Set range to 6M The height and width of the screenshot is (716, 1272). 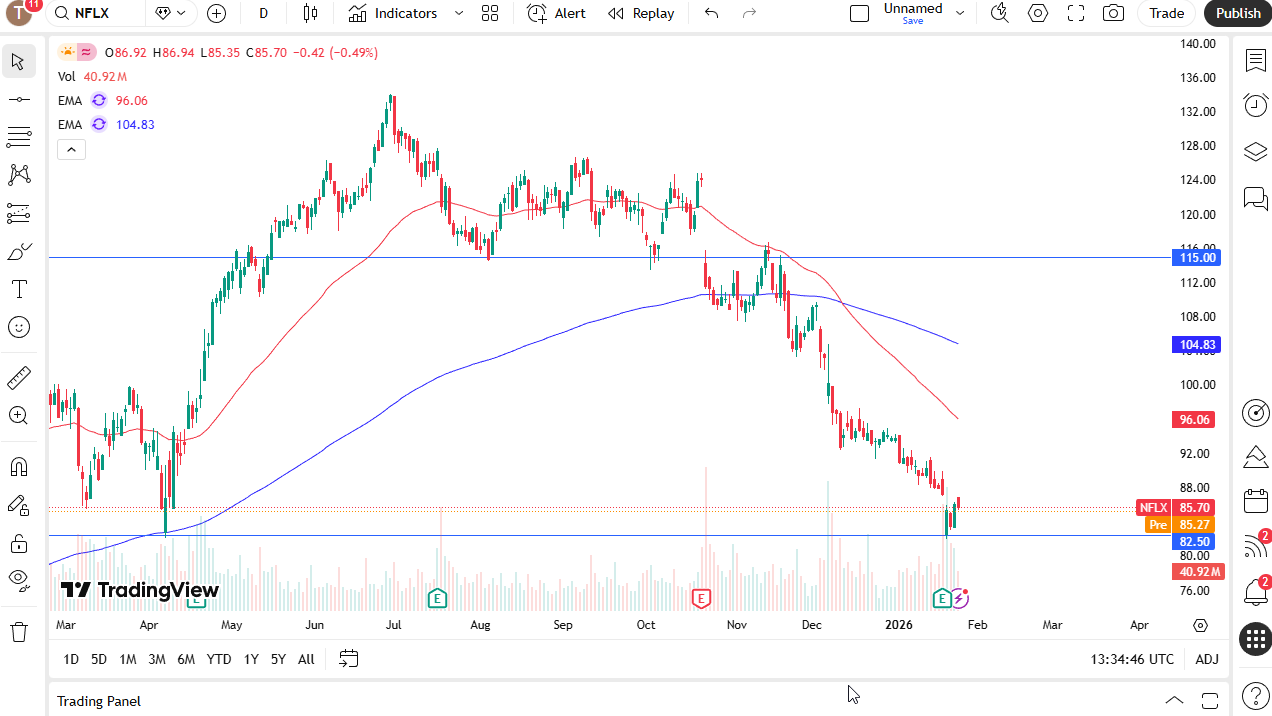coord(186,659)
